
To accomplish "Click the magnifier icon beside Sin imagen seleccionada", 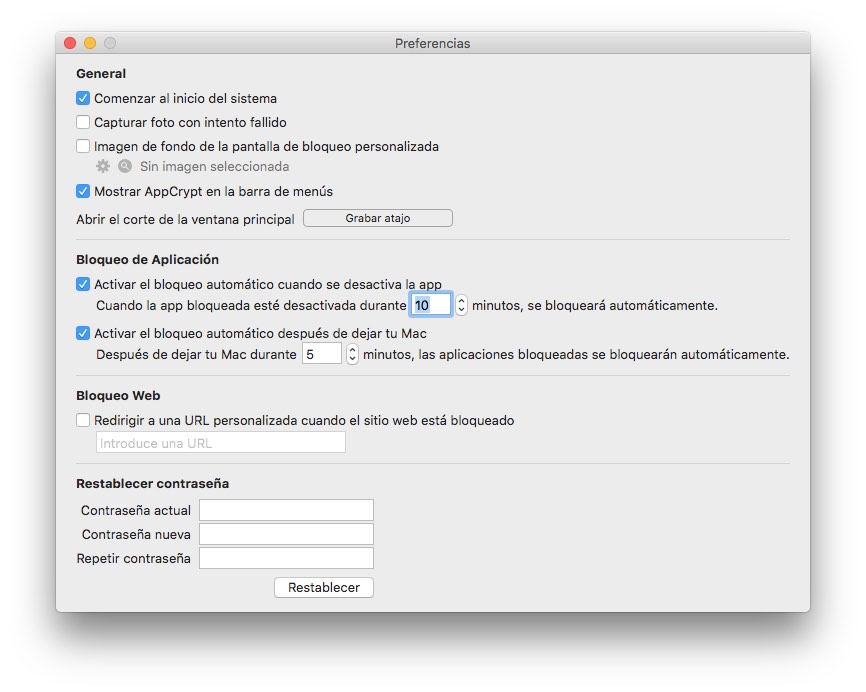I will pyautogui.click(x=125, y=167).
